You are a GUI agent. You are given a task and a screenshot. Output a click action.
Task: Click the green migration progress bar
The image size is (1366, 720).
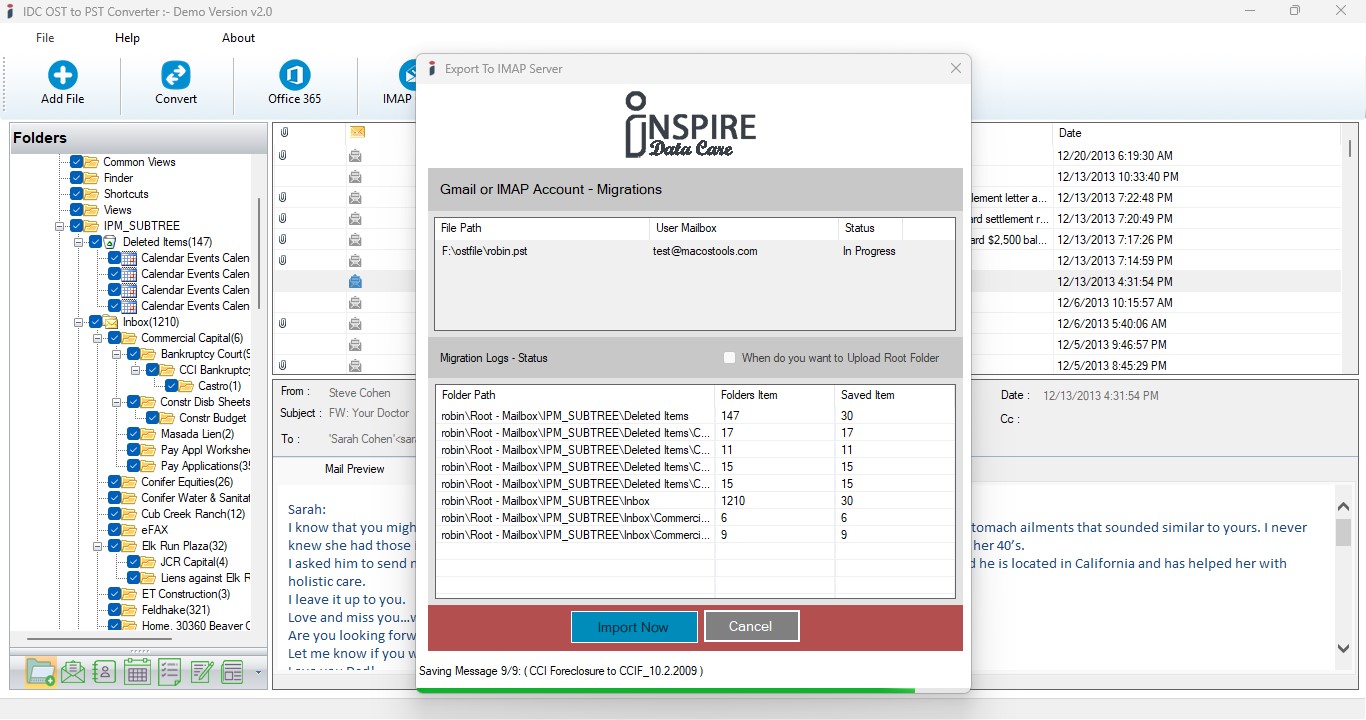coord(666,690)
